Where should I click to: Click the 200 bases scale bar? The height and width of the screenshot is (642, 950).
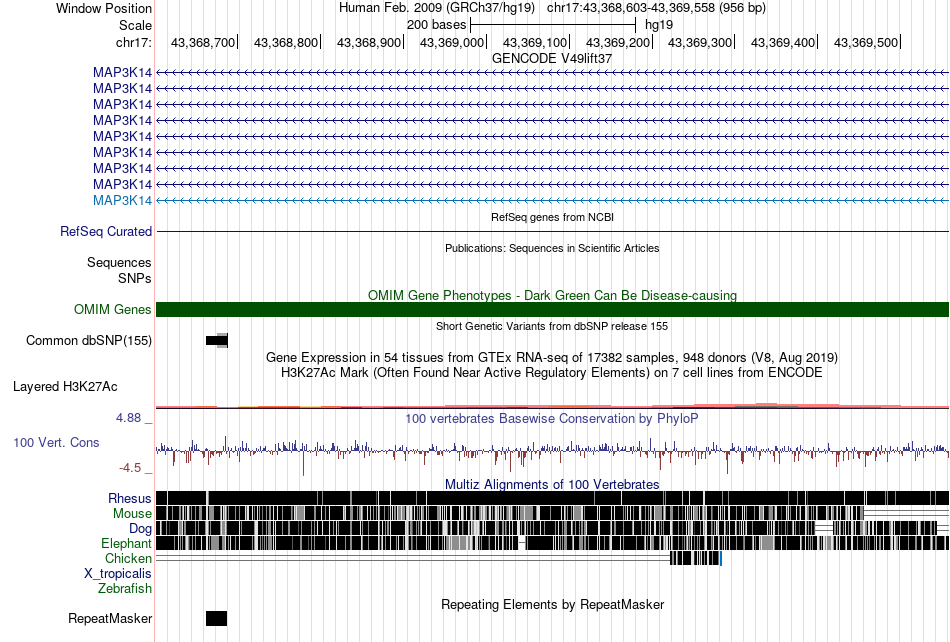pos(553,25)
